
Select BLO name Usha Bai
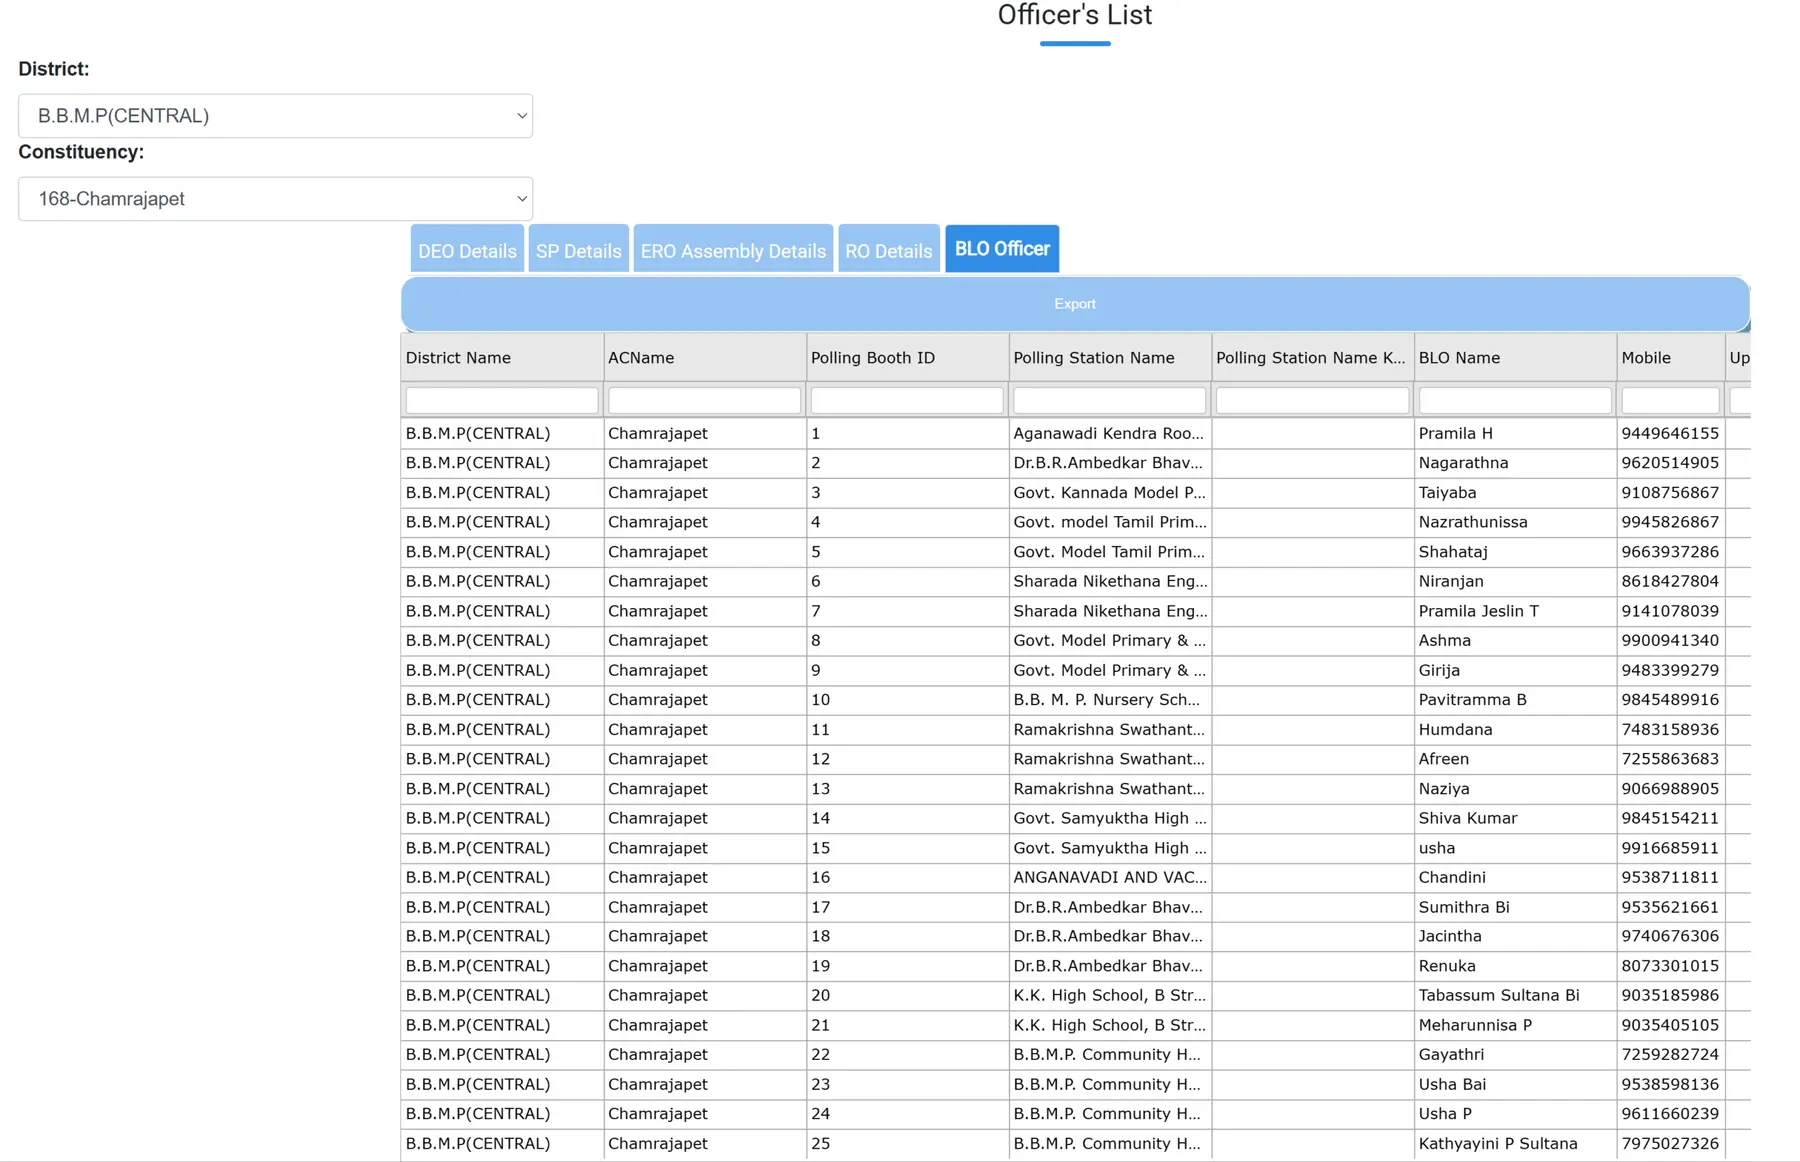click(1452, 1084)
